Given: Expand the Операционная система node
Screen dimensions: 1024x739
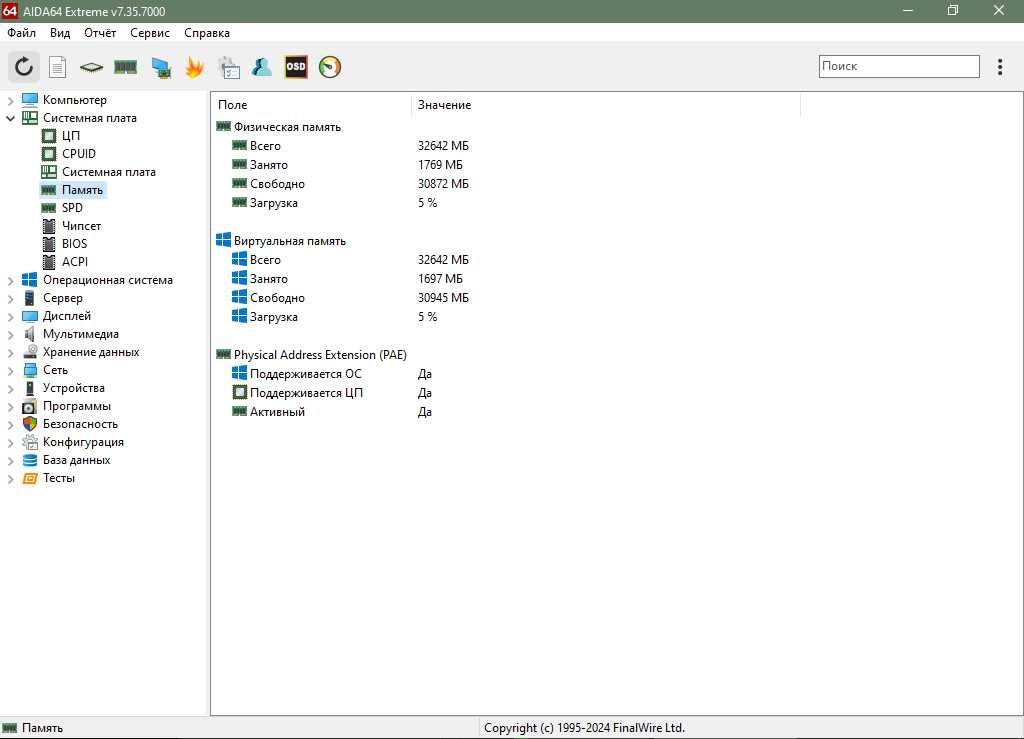Looking at the screenshot, I should (x=10, y=281).
